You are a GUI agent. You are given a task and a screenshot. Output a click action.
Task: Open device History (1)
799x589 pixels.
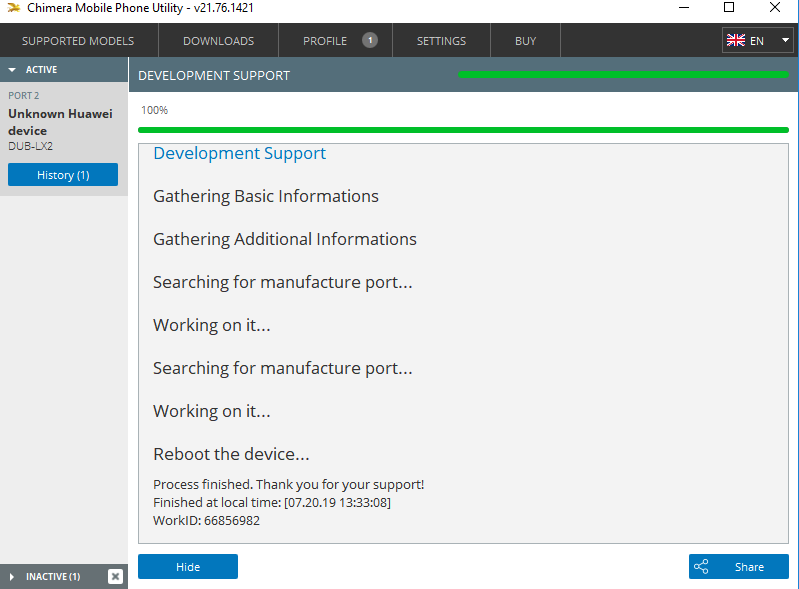[63, 175]
